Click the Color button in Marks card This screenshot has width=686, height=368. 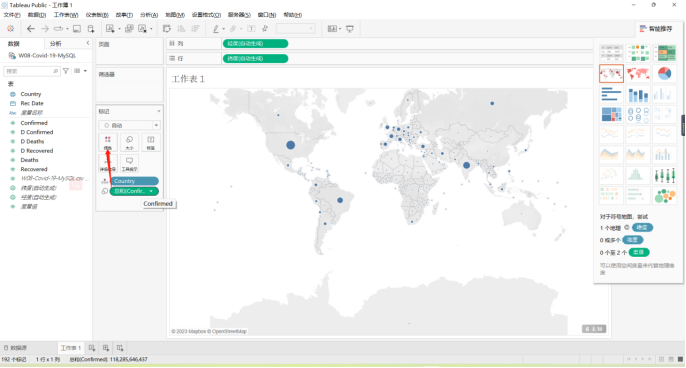[108, 143]
